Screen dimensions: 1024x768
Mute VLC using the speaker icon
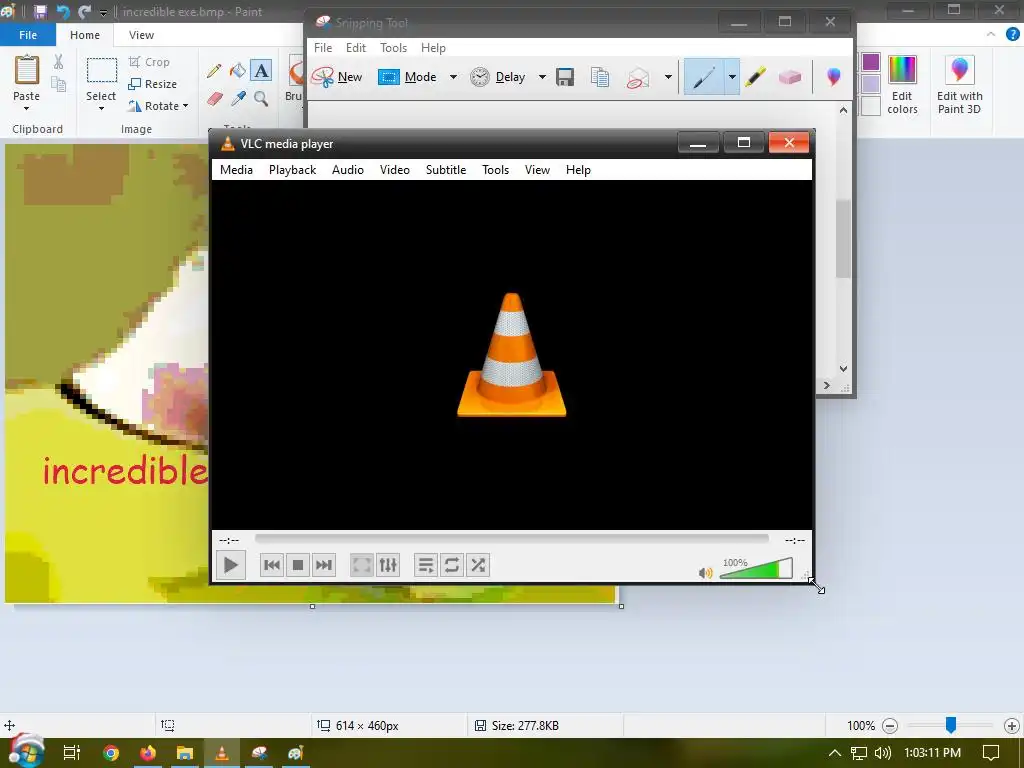705,573
